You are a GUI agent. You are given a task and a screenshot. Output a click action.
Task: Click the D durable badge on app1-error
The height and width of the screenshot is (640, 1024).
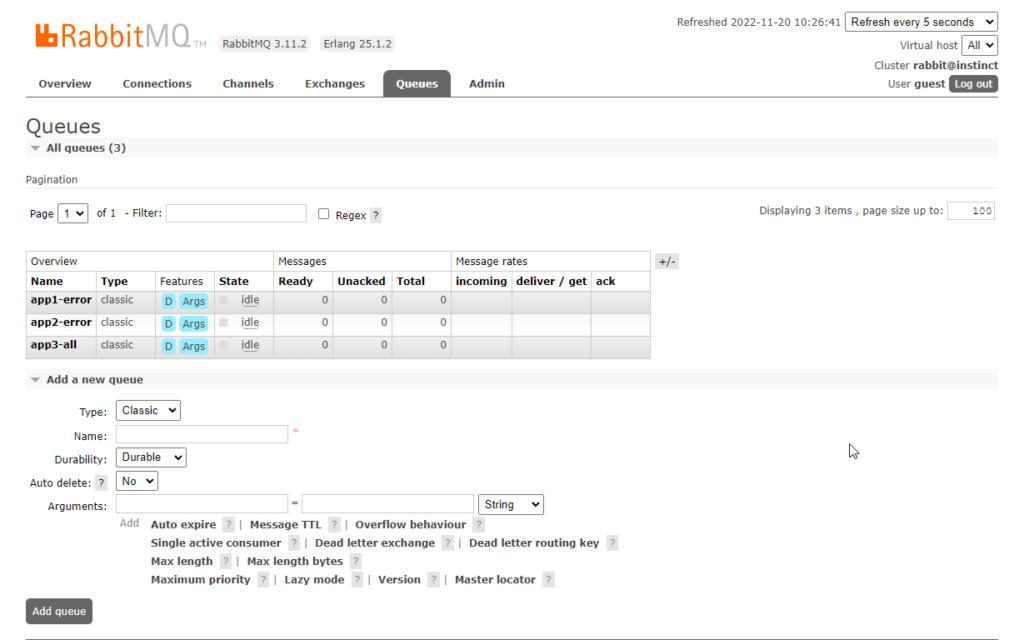pos(167,300)
